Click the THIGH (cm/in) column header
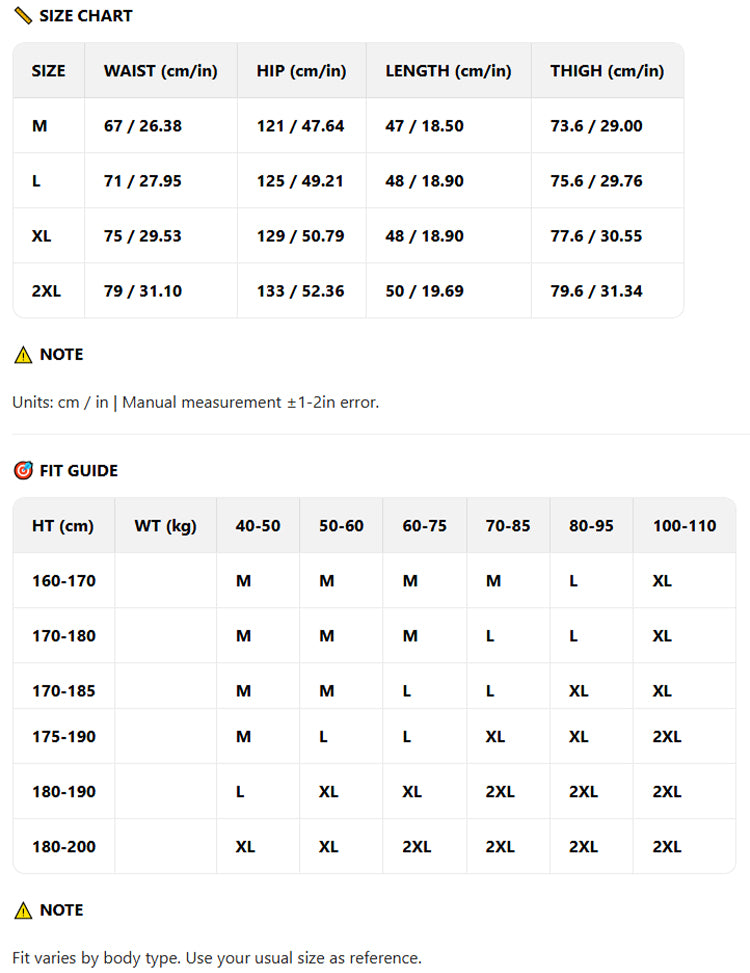750x973 pixels. [x=607, y=71]
